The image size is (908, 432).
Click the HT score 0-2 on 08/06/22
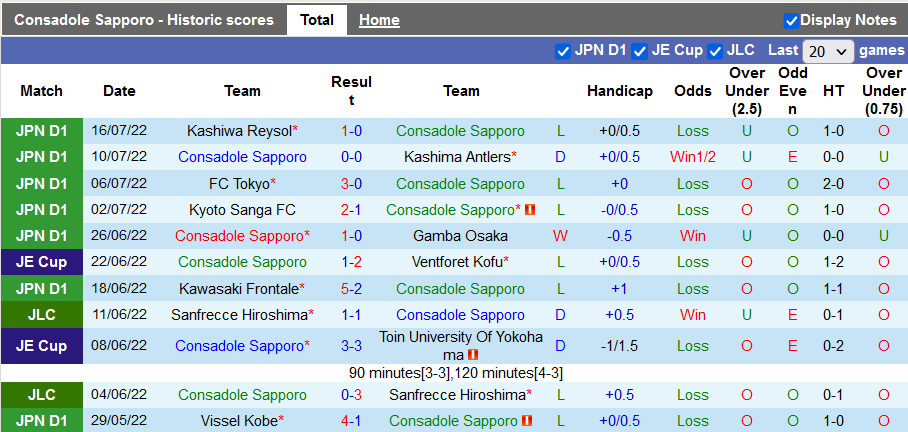coord(833,346)
